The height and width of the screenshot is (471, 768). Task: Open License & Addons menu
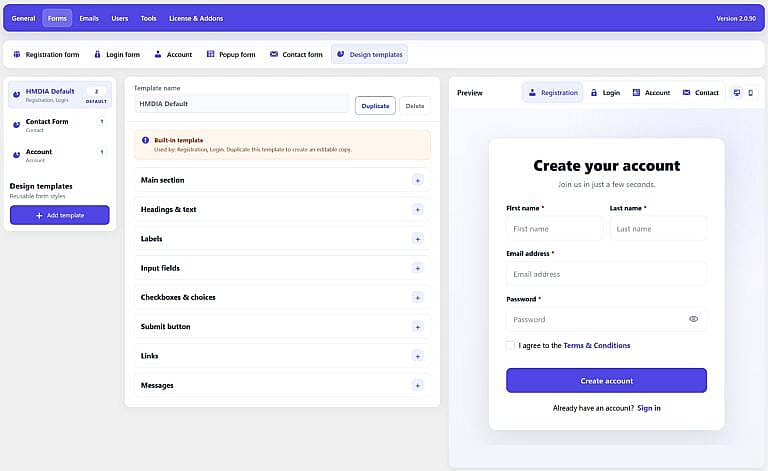[196, 18]
